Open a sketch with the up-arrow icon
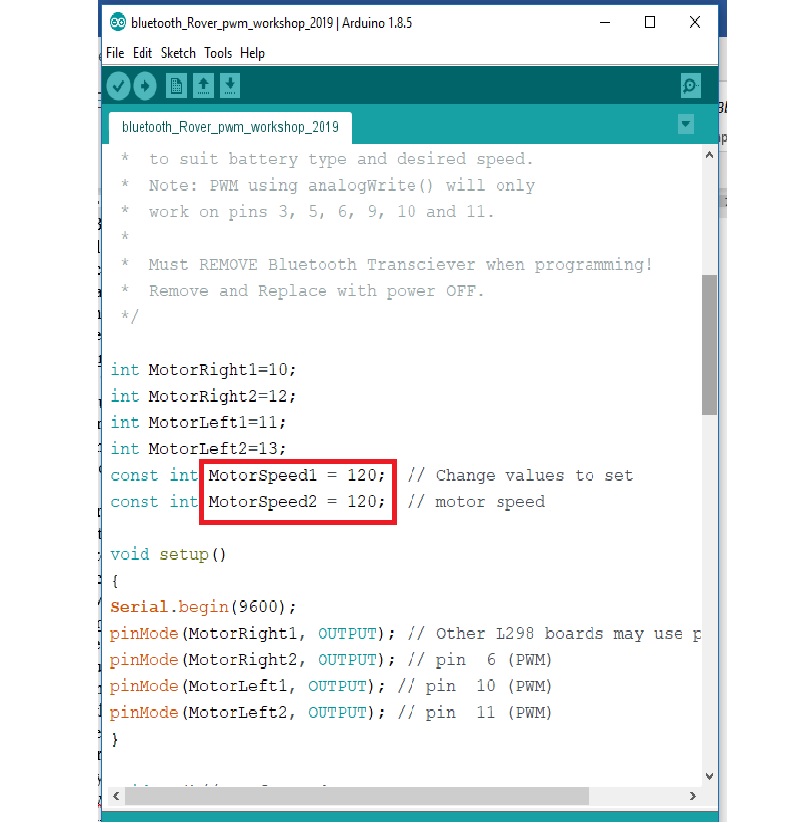This screenshot has height=823, width=807. pyautogui.click(x=203, y=86)
